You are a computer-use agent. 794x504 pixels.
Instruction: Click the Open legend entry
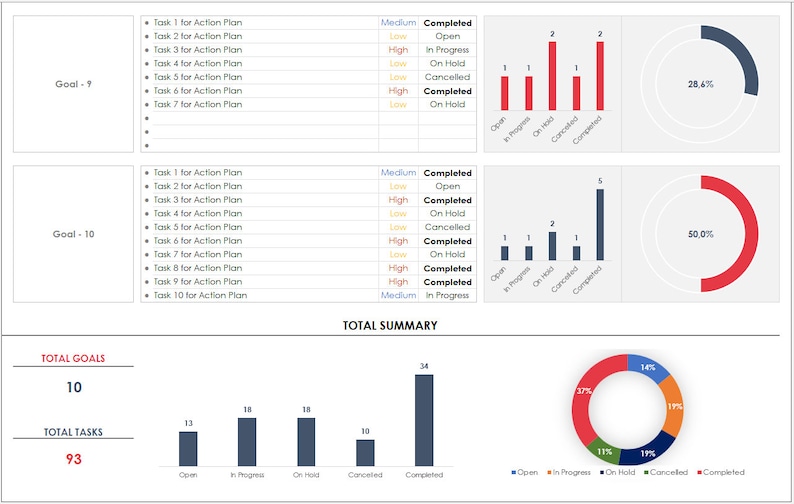pos(525,472)
